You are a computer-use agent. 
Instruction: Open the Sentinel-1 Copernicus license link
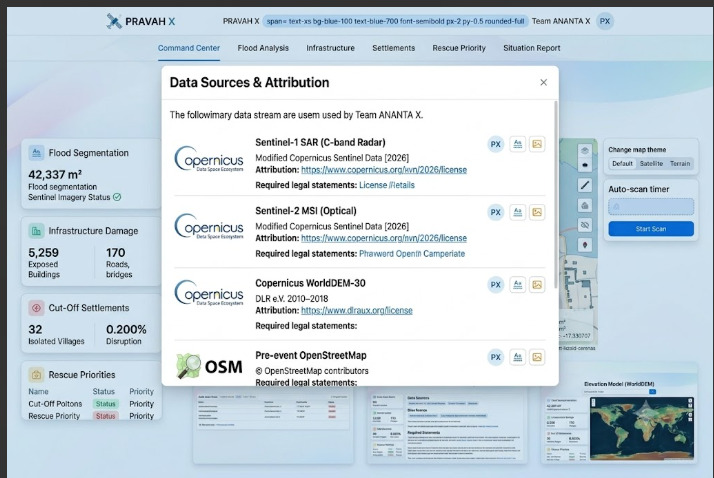pos(384,170)
